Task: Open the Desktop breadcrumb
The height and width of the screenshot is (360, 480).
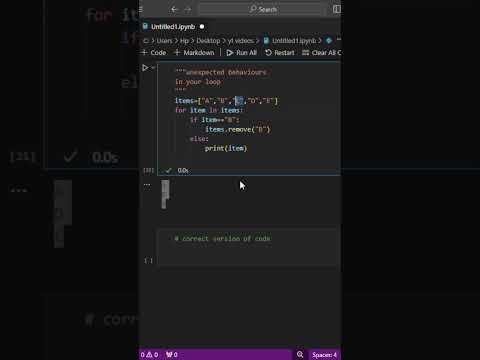Action: tap(208, 41)
